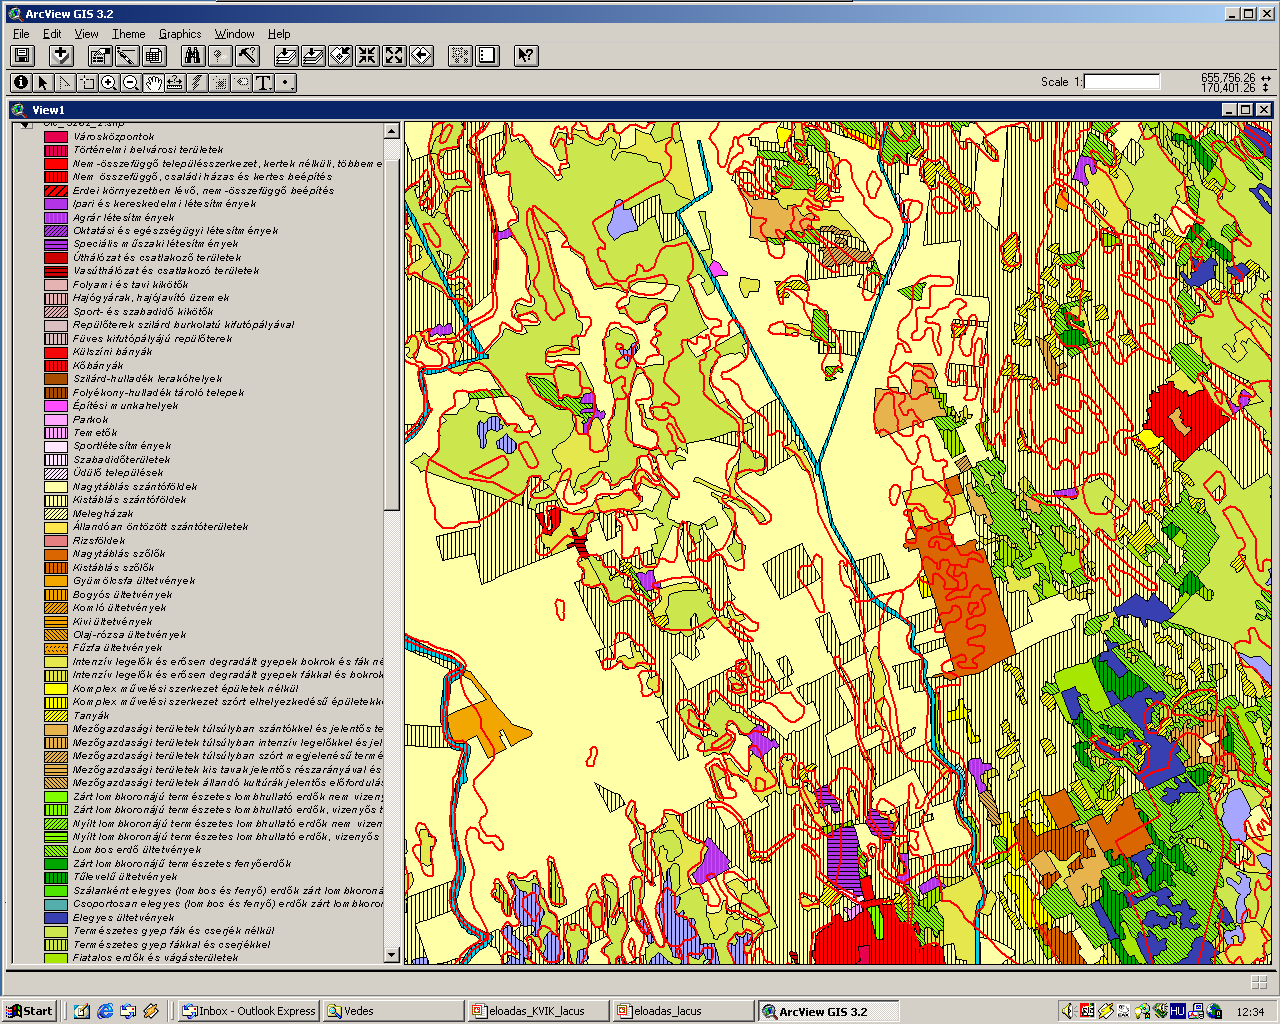Zoom to selected features button
The image size is (1280, 1024).
pyautogui.click(x=340, y=56)
